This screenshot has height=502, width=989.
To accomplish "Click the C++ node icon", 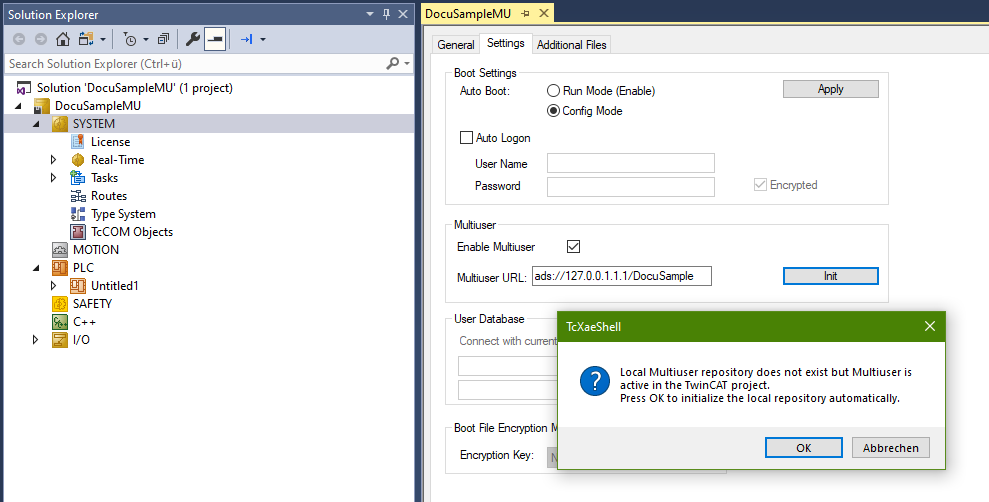I will tap(60, 322).
